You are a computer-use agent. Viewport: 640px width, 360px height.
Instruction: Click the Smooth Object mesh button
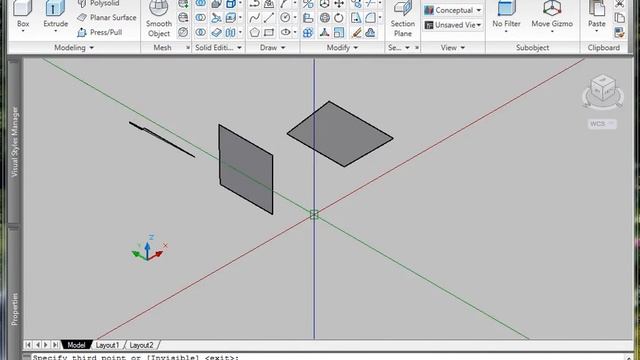(x=159, y=19)
